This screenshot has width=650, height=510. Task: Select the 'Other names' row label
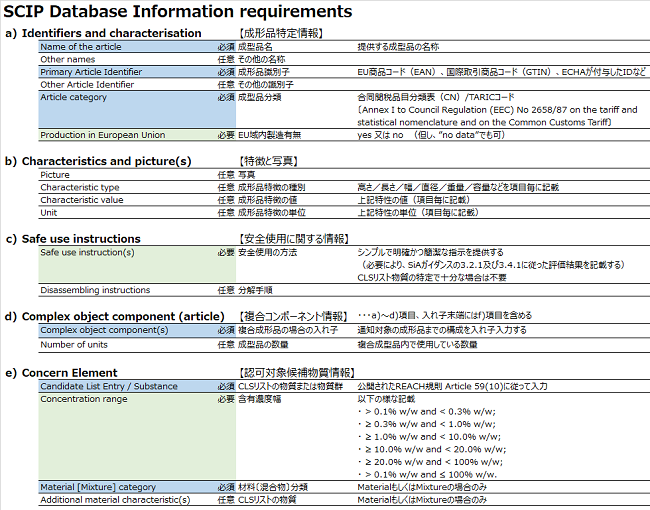pos(68,59)
